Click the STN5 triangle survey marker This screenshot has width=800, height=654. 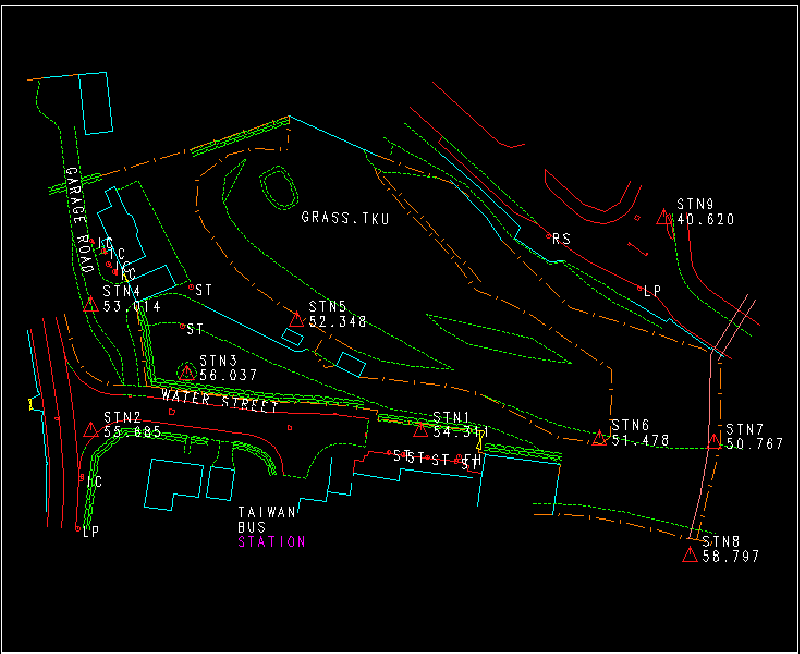coord(296,320)
